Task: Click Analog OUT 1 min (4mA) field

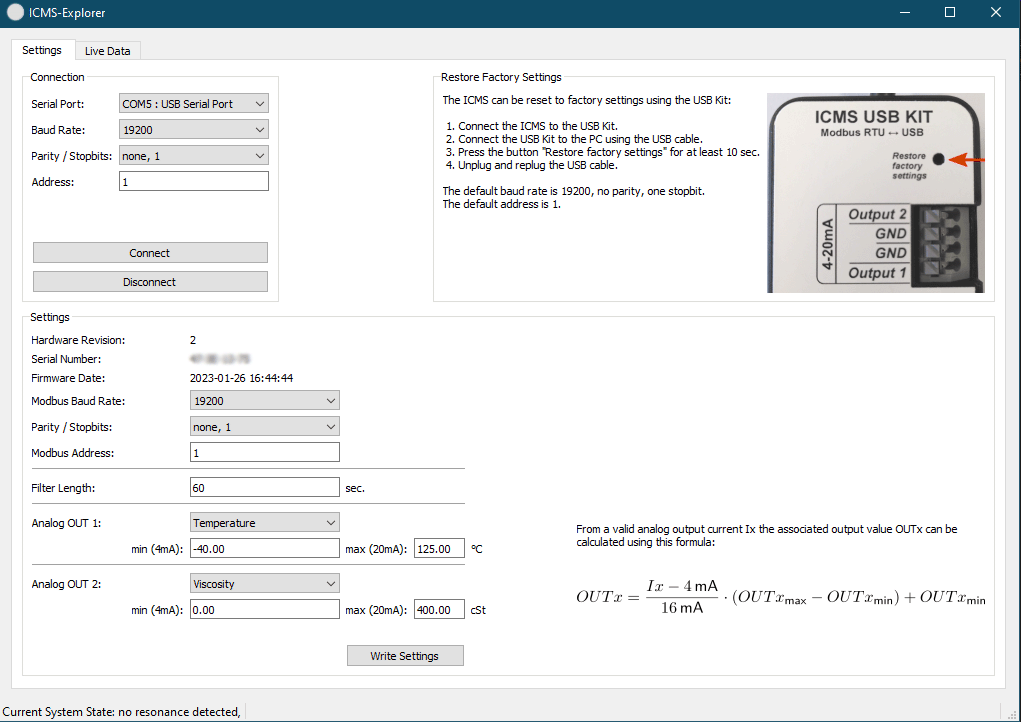Action: pyautogui.click(x=265, y=549)
